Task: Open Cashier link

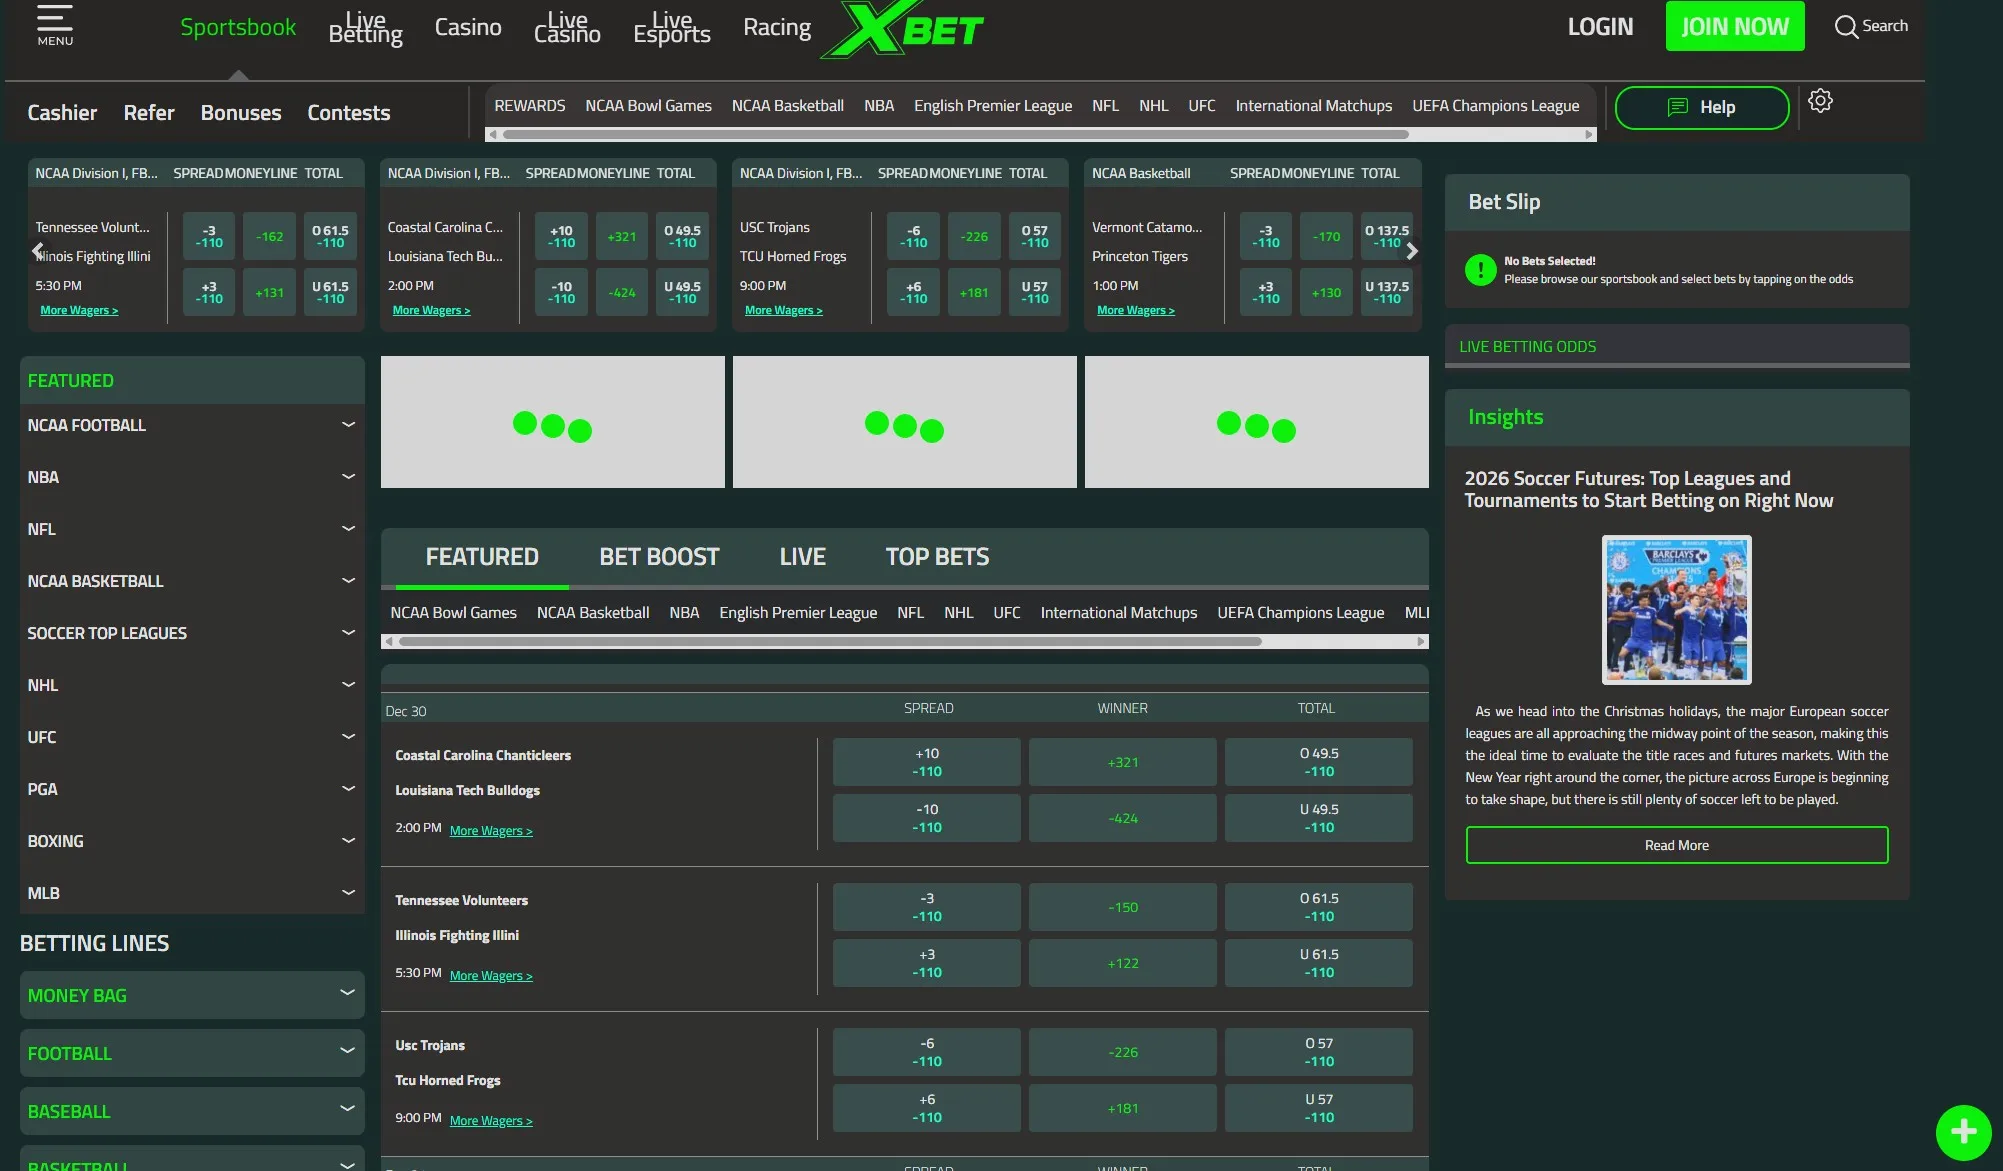Action: pos(62,113)
